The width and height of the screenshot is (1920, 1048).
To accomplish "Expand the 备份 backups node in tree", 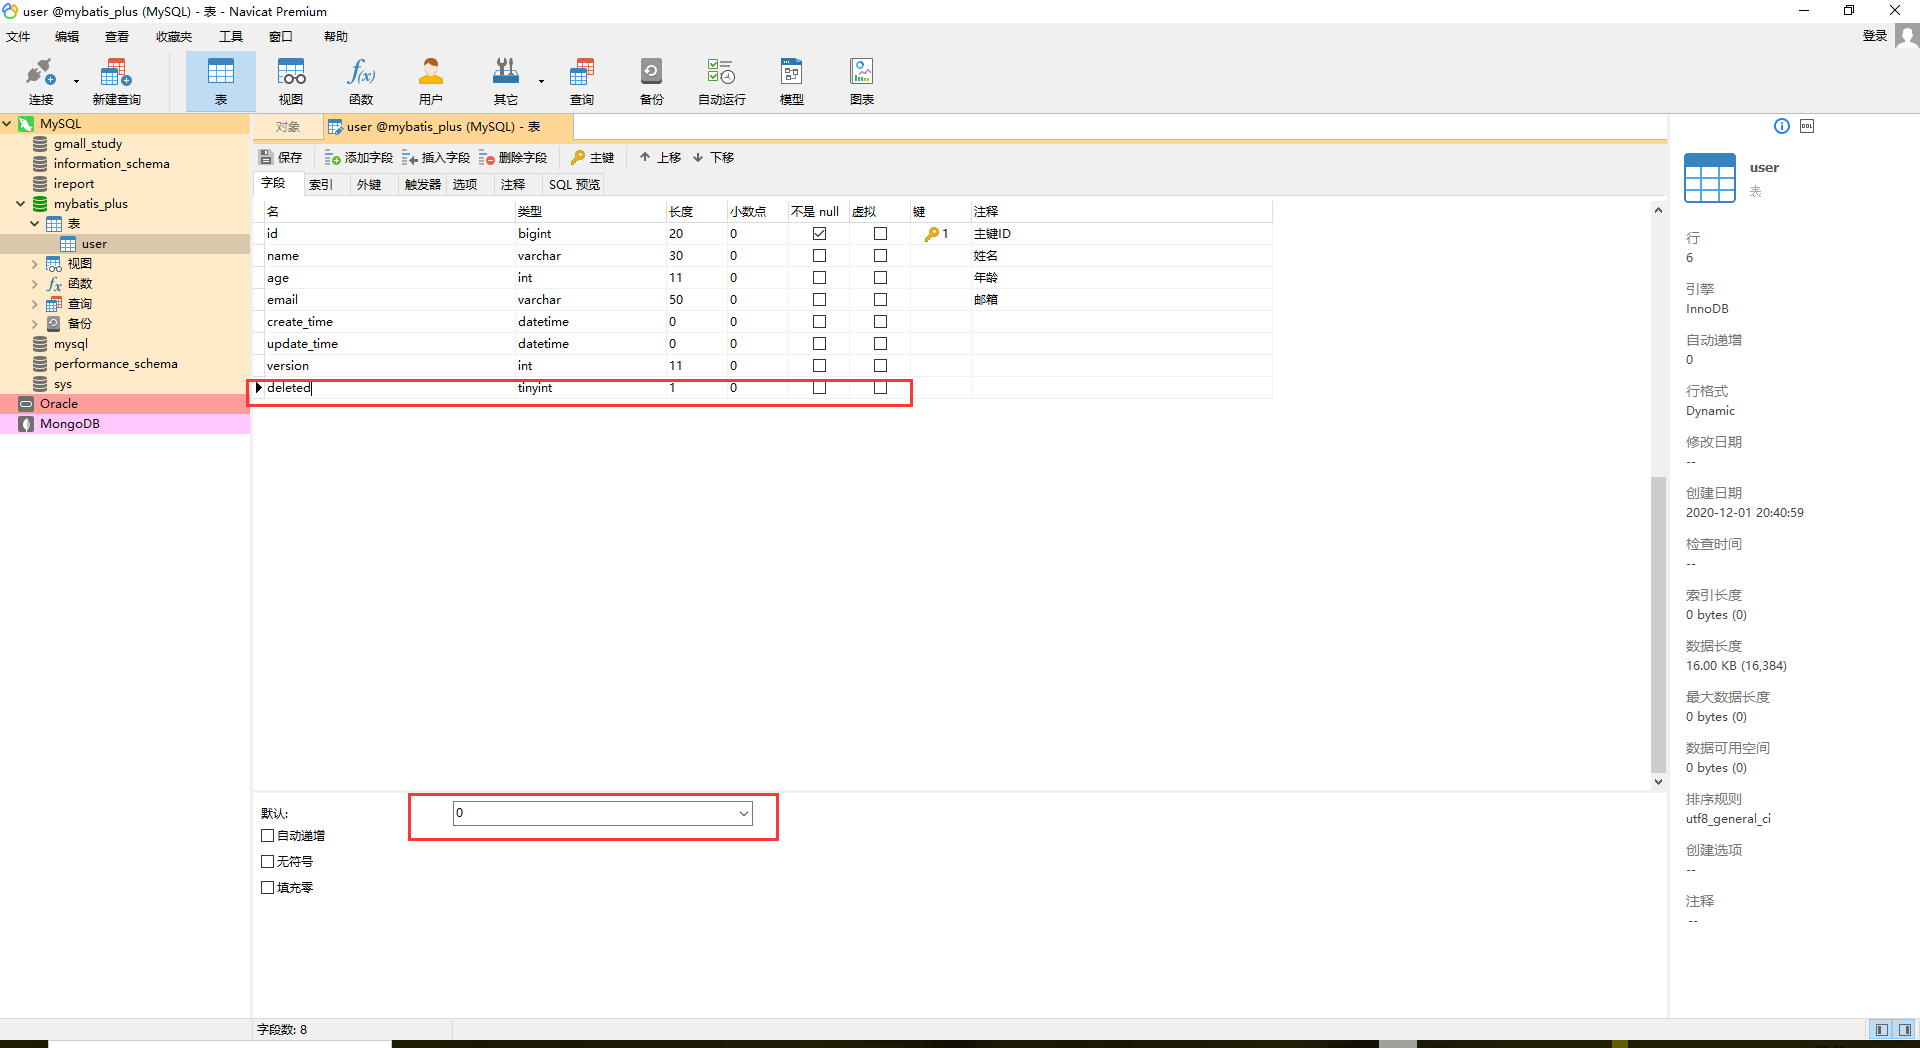I will 35,324.
